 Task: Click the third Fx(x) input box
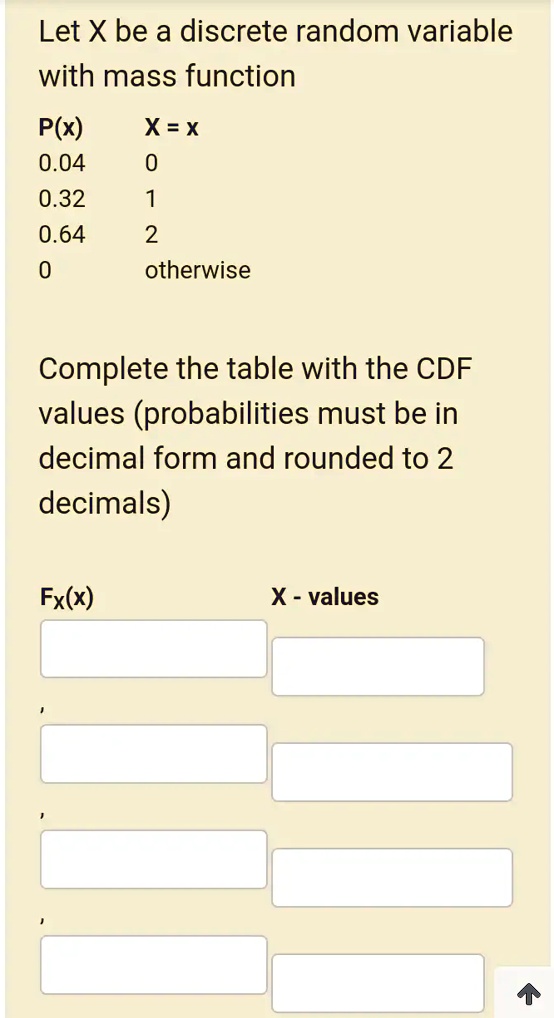(154, 859)
